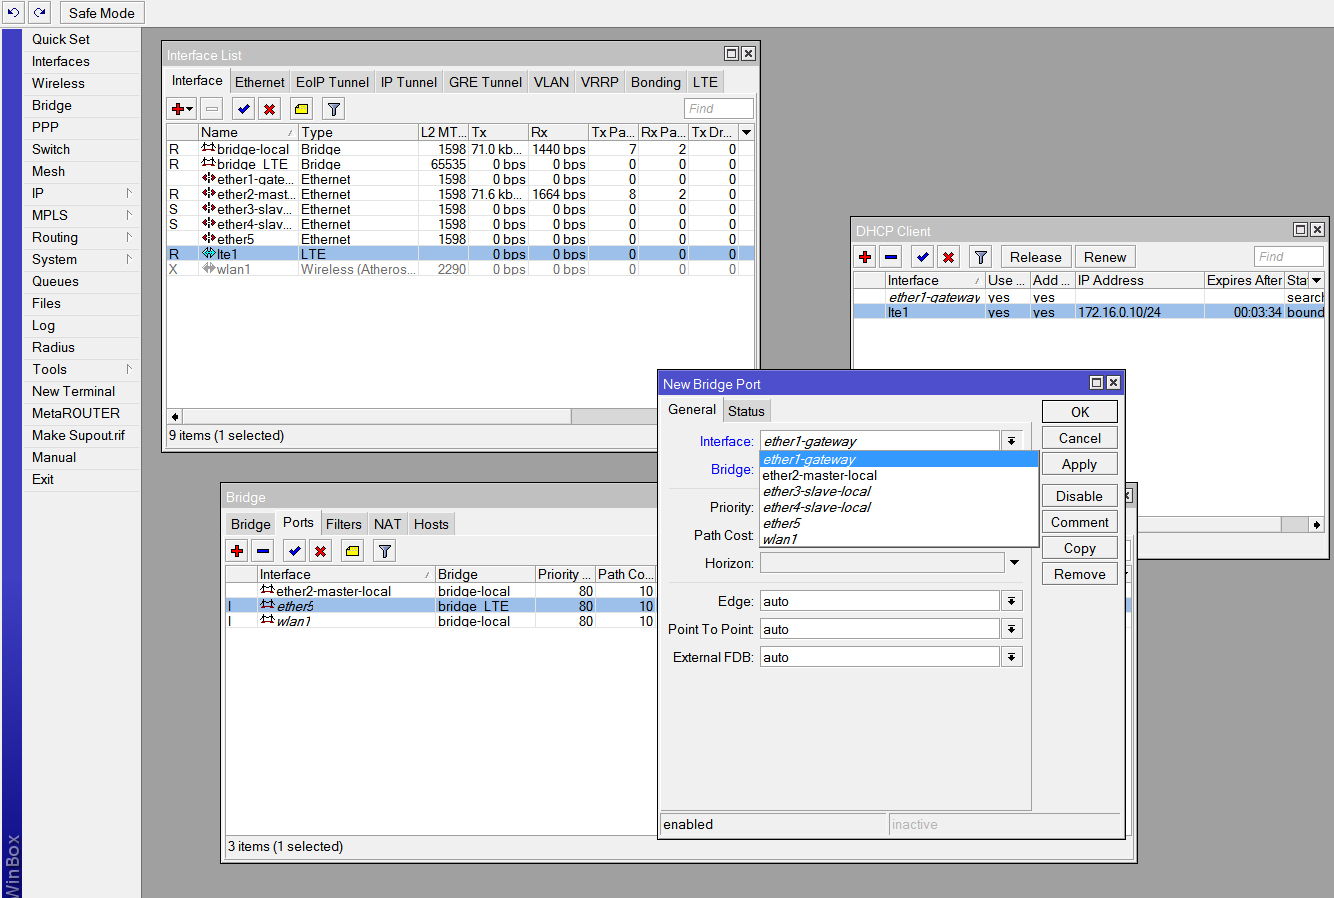Viewport: 1334px width, 898px height.
Task: Open the Filters tab in Bridge window
Action: 343,524
